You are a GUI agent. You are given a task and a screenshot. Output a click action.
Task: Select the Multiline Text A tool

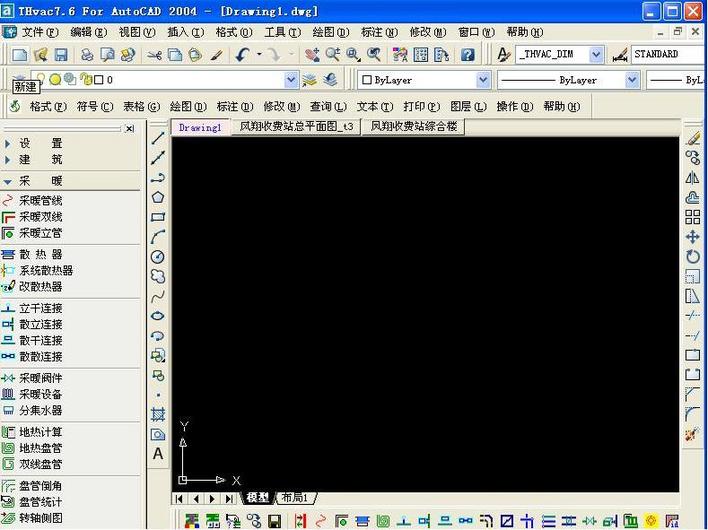coord(158,453)
